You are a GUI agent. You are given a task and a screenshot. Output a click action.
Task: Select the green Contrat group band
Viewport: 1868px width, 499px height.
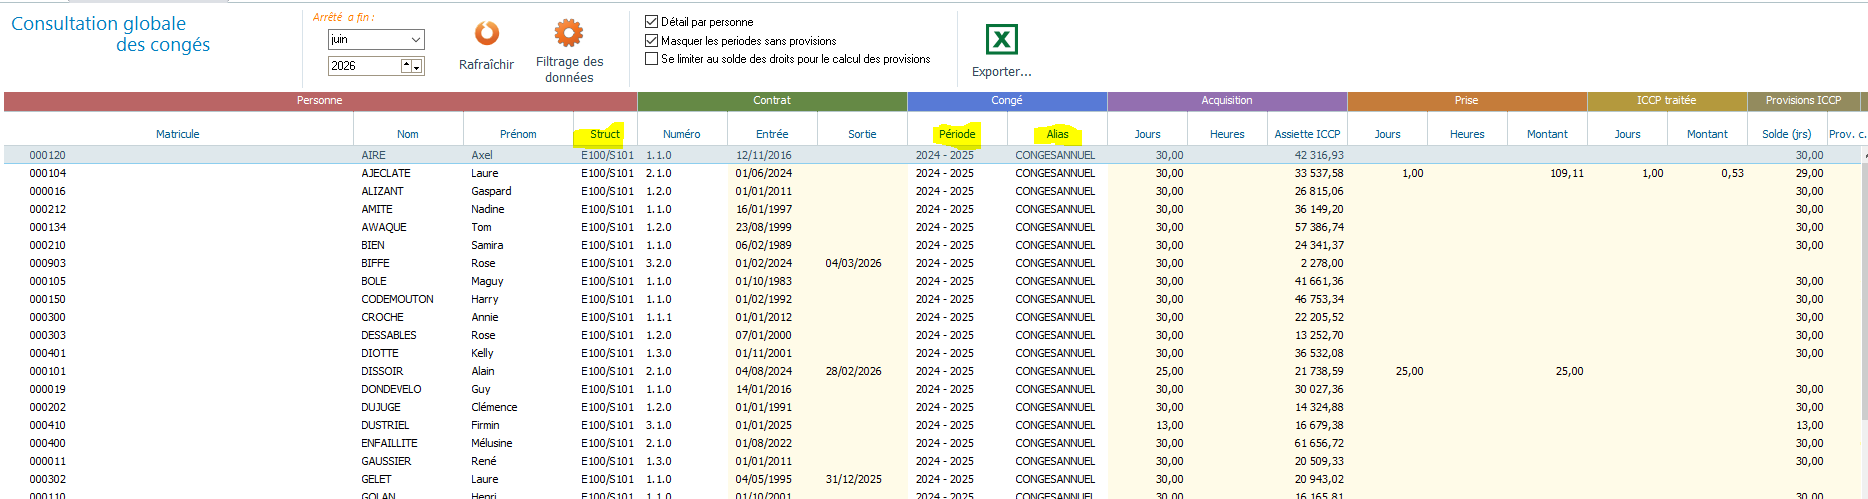pos(772,100)
